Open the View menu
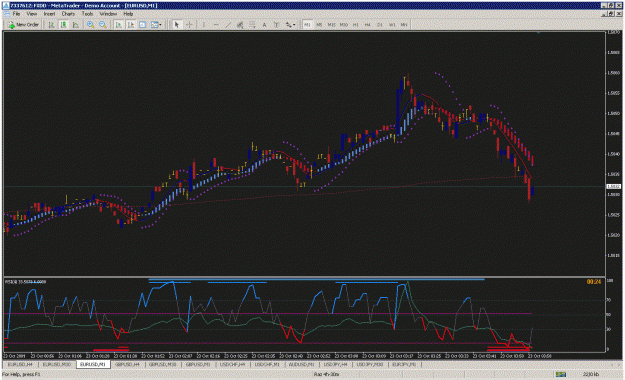 31,14
